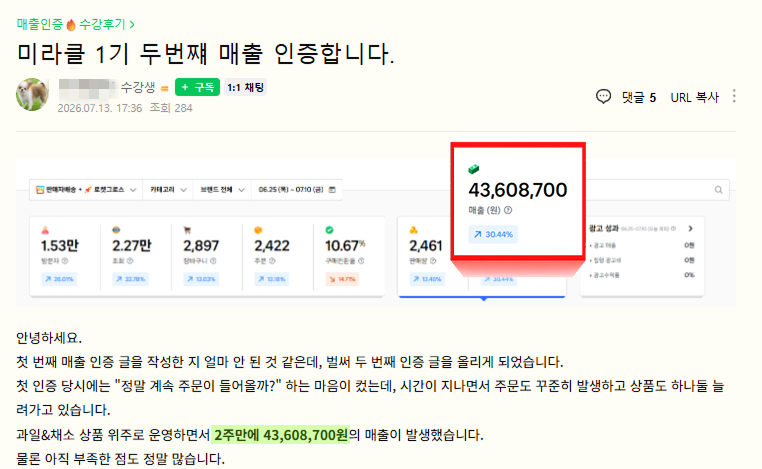Click the 조회 284 view count
This screenshot has width=762, height=469.
171,108
